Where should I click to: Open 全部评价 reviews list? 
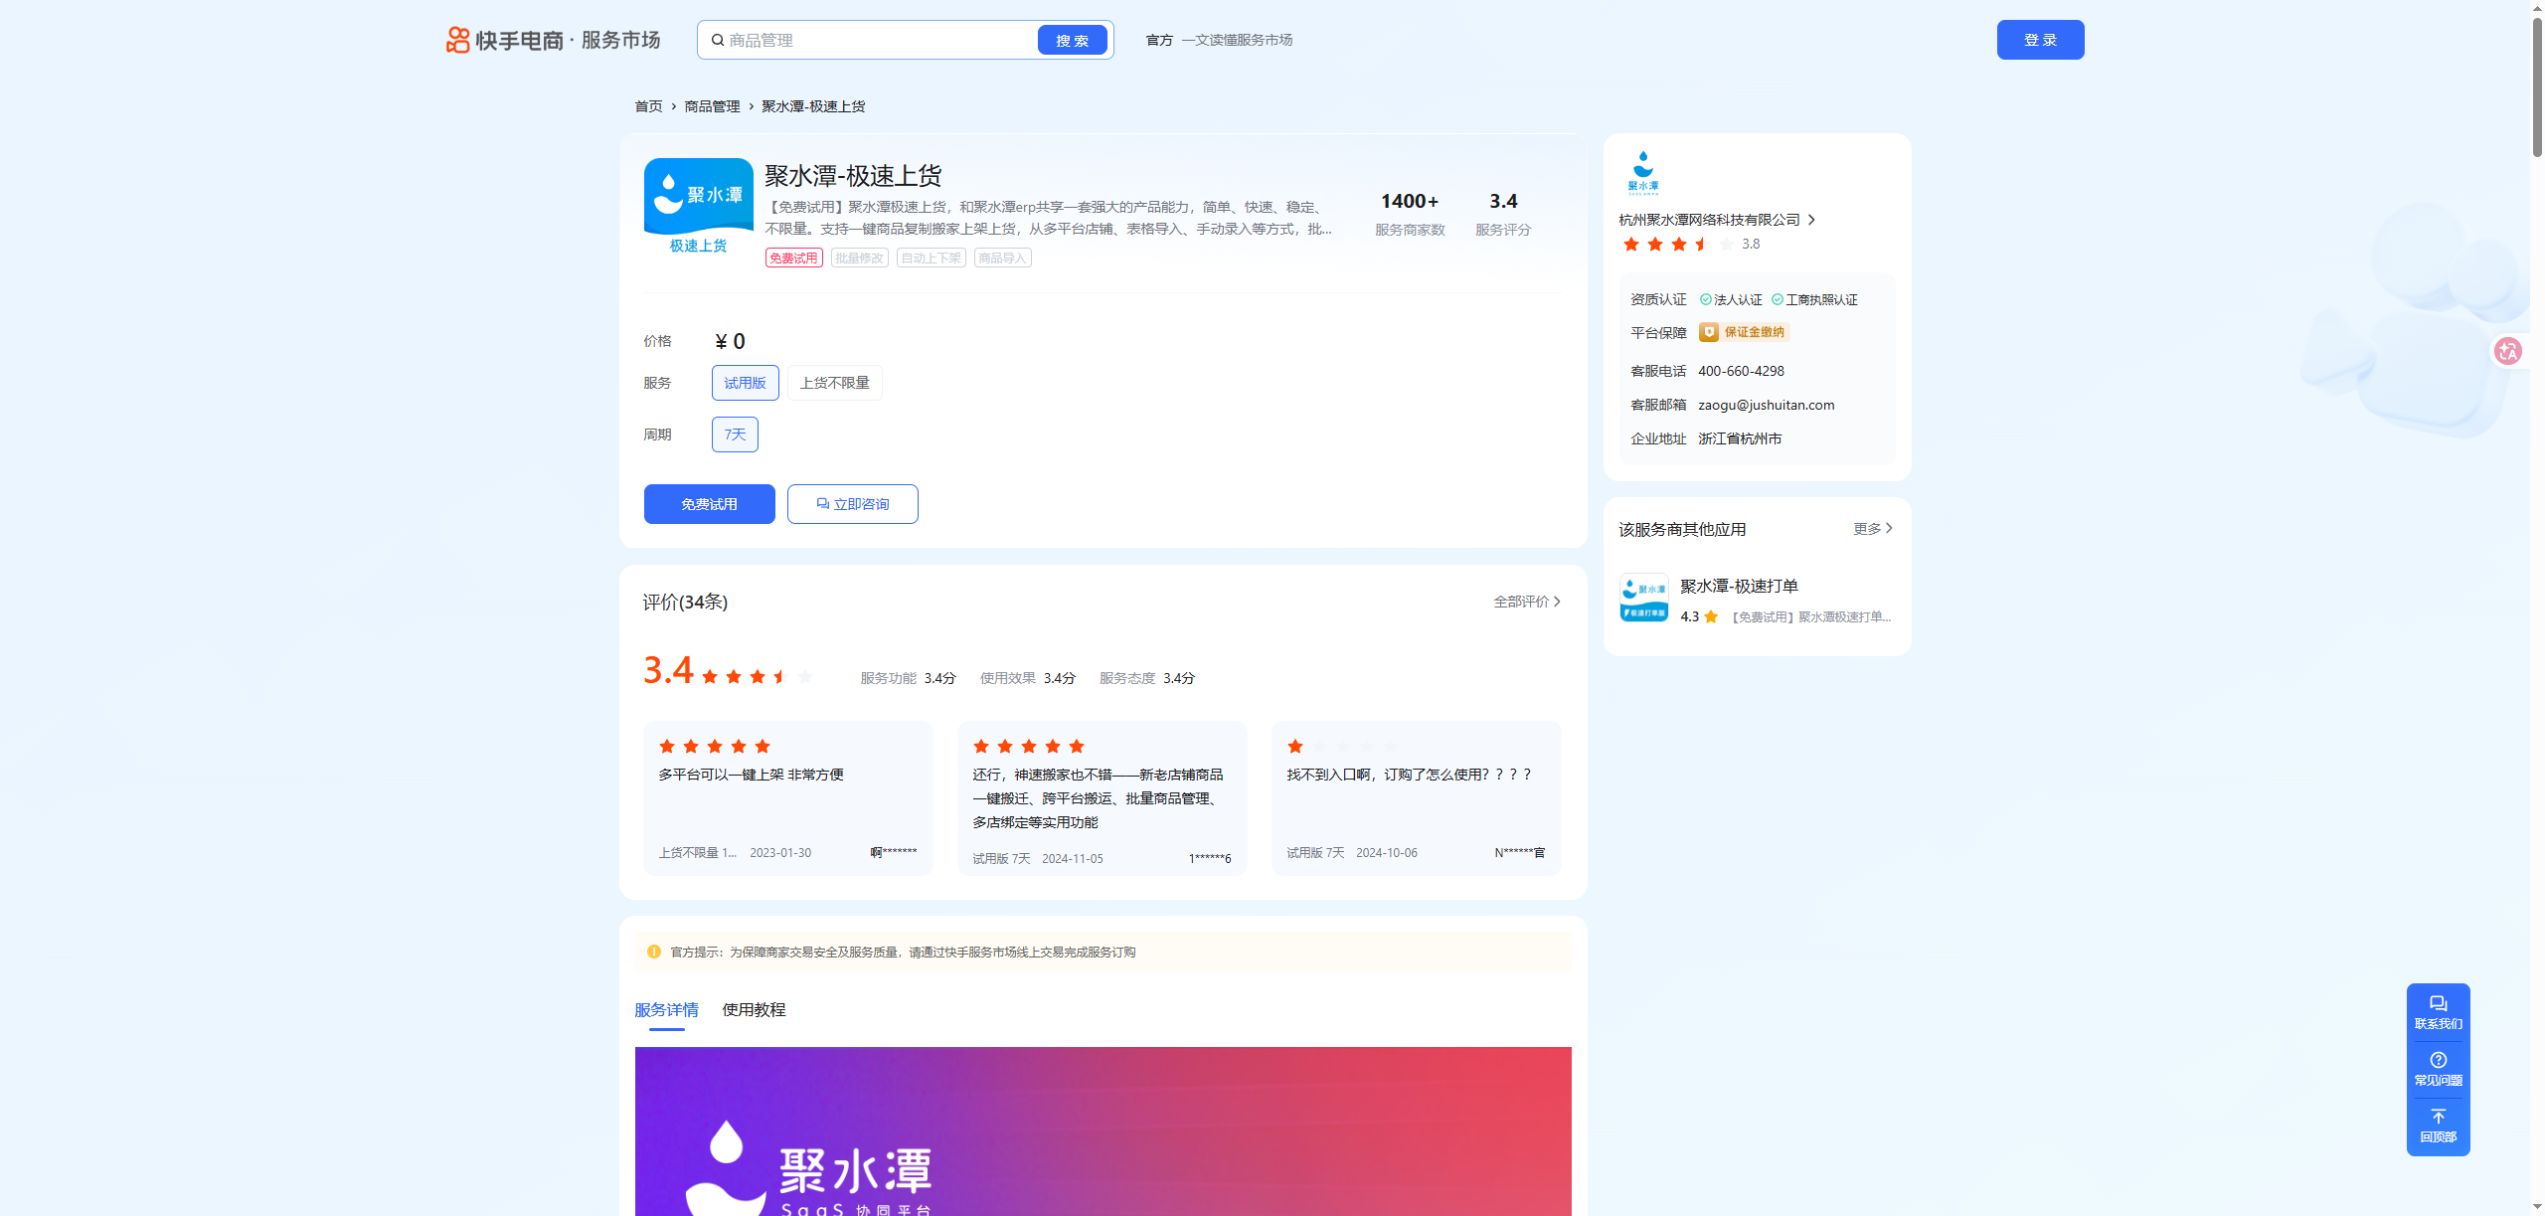(1526, 602)
